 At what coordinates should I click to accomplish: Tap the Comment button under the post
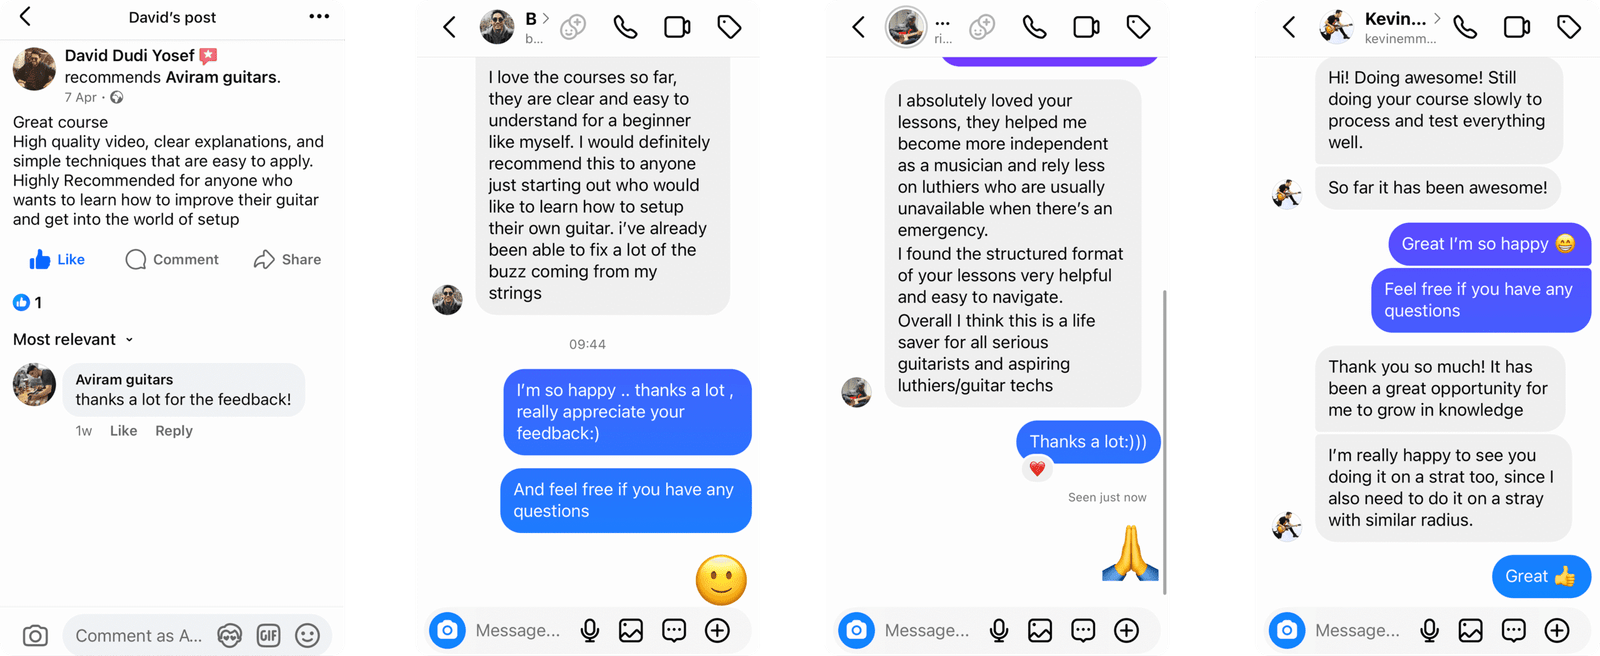(x=172, y=260)
